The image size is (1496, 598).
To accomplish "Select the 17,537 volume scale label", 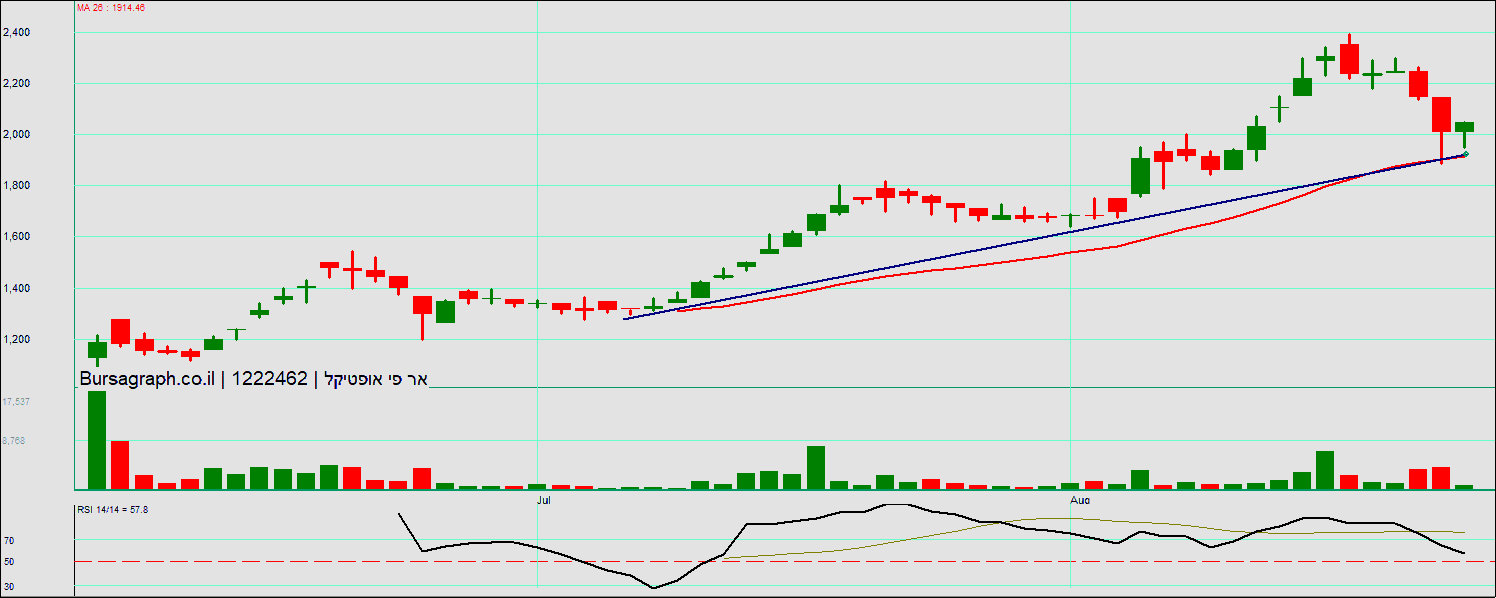I will click(x=15, y=401).
